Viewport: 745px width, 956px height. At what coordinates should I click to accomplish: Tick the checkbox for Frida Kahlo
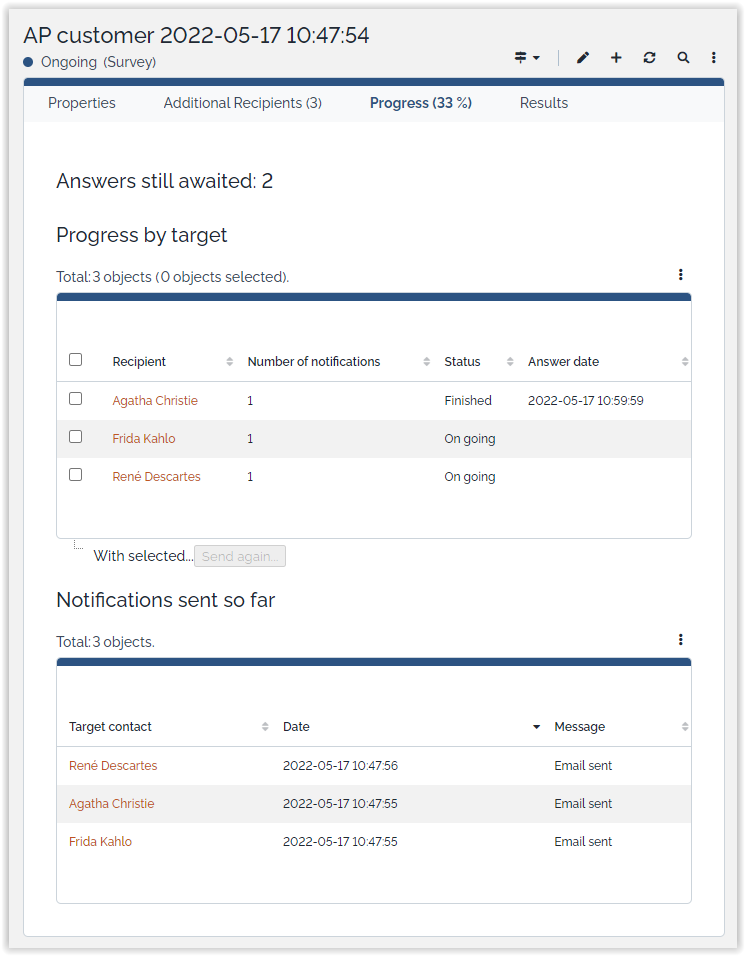[x=75, y=437]
